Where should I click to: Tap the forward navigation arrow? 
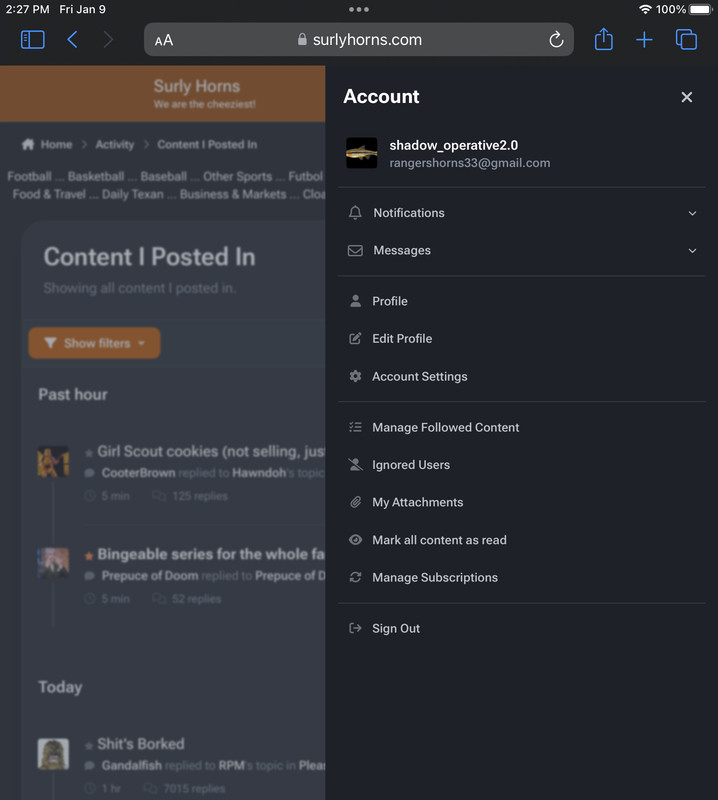pos(108,40)
